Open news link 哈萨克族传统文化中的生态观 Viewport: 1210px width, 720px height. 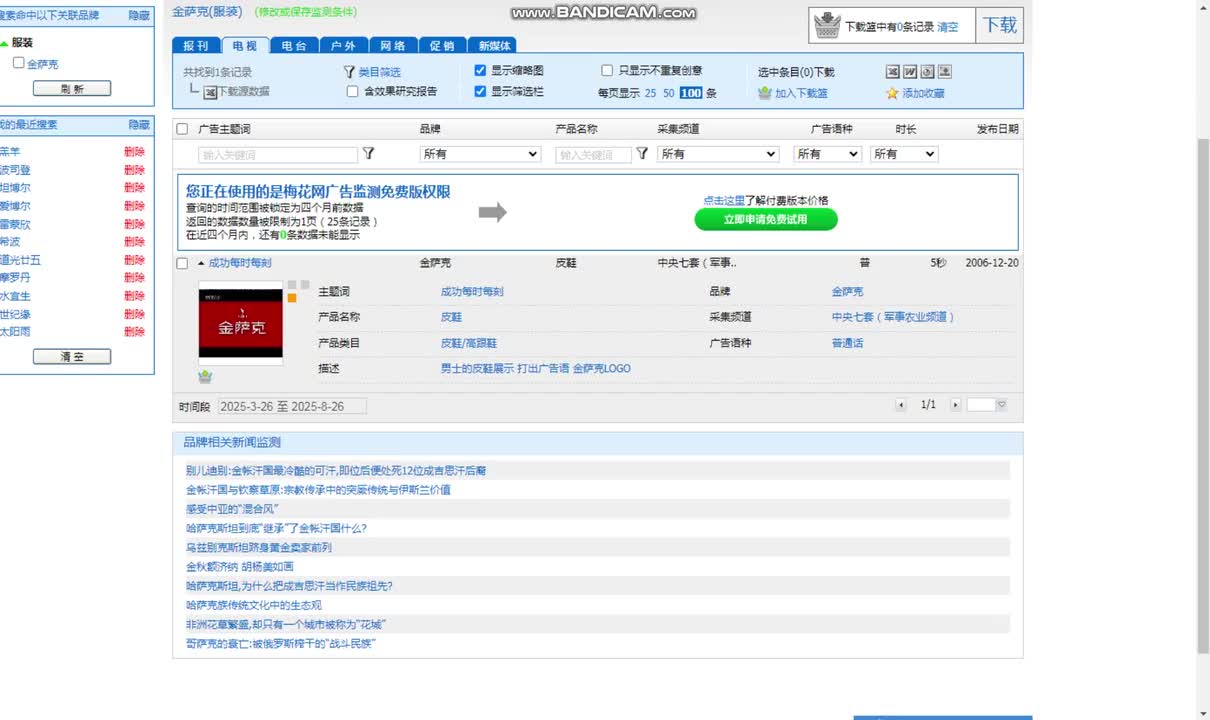(254, 605)
